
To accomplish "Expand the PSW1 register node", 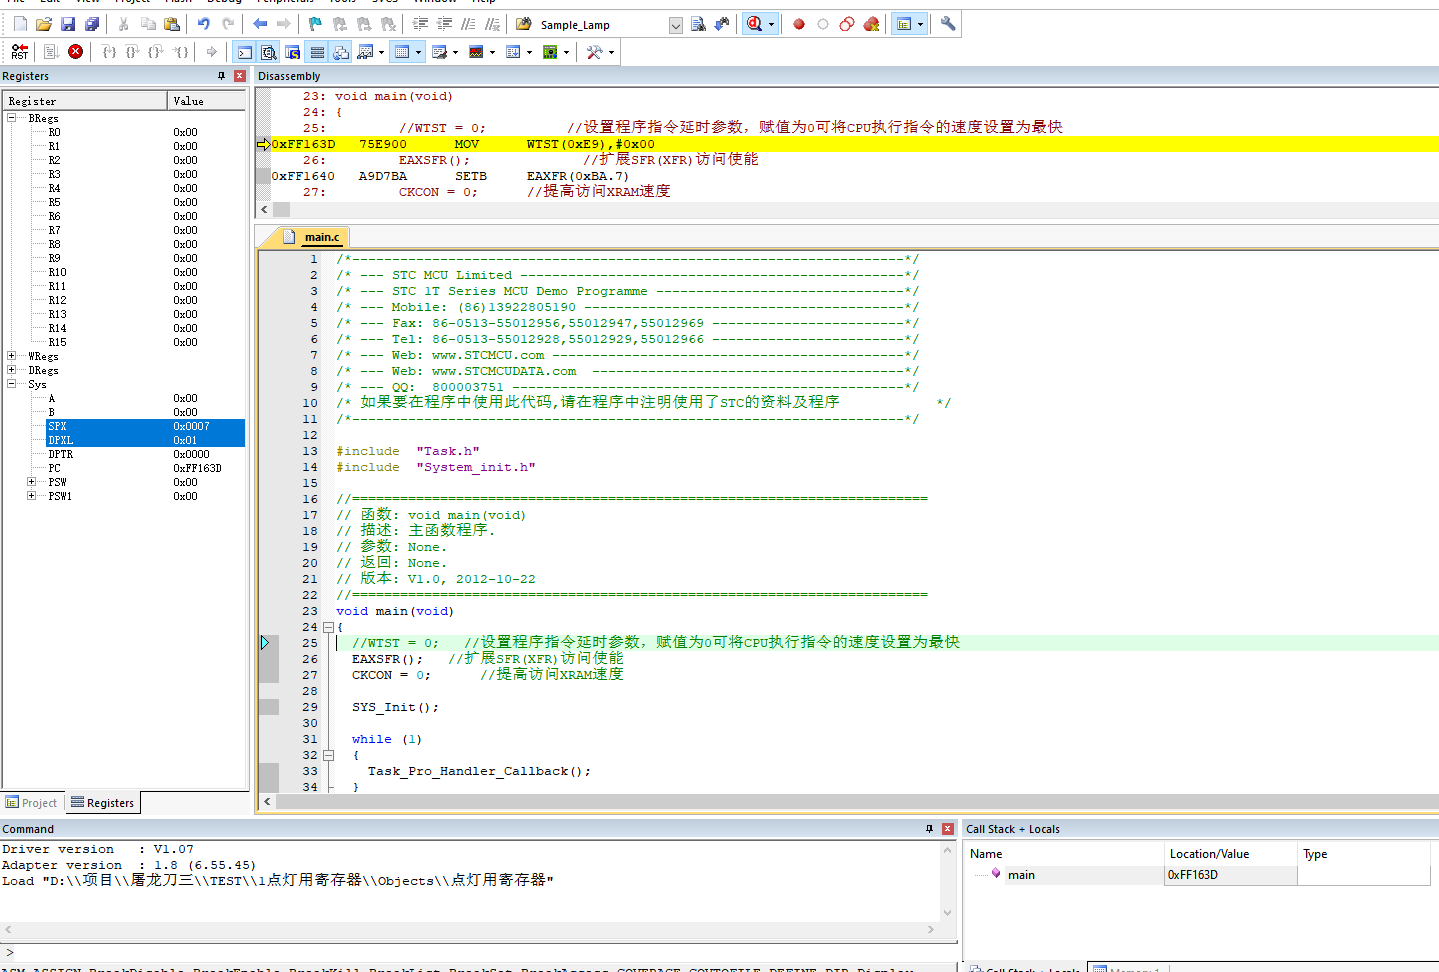I will [x=31, y=496].
